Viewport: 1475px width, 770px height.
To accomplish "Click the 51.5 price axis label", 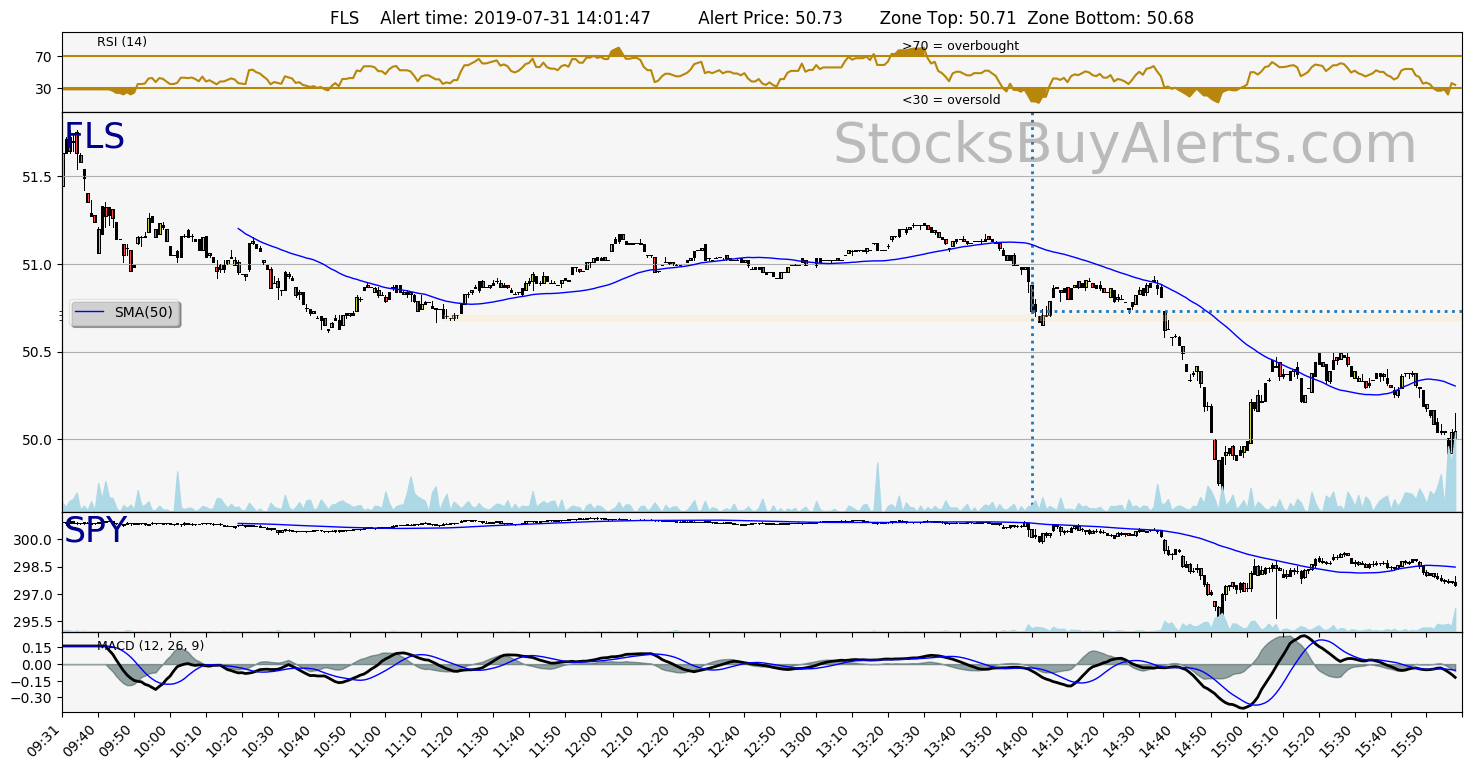I will tap(36, 177).
